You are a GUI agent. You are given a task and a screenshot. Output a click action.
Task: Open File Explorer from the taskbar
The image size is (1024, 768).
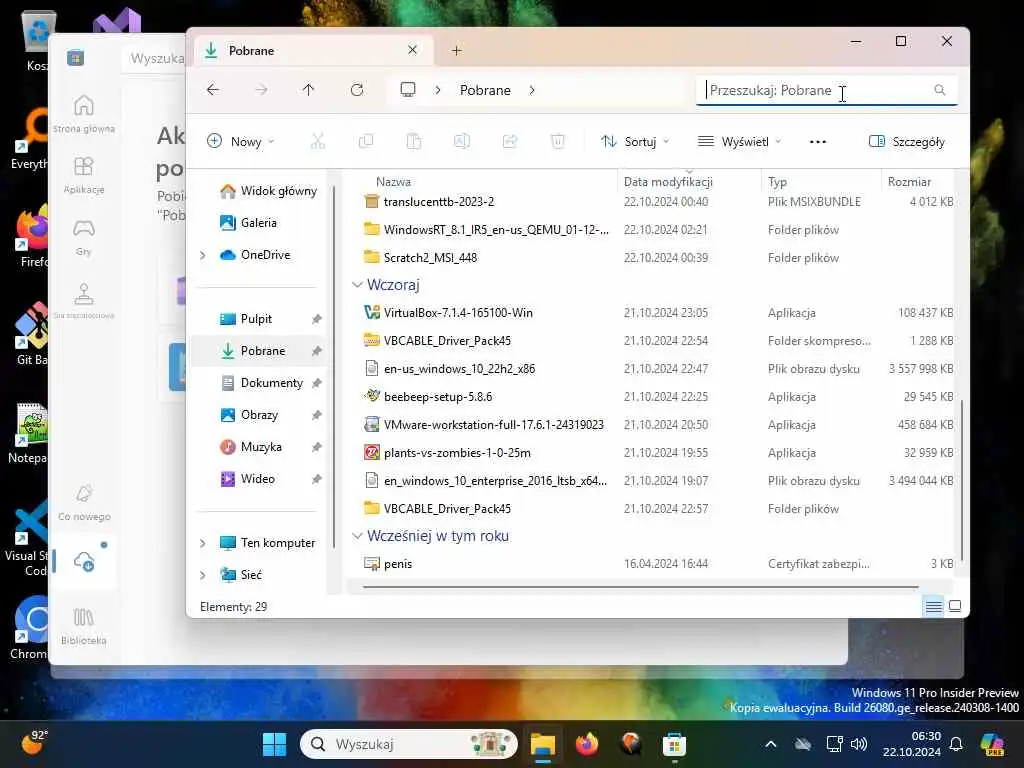pyautogui.click(x=543, y=744)
